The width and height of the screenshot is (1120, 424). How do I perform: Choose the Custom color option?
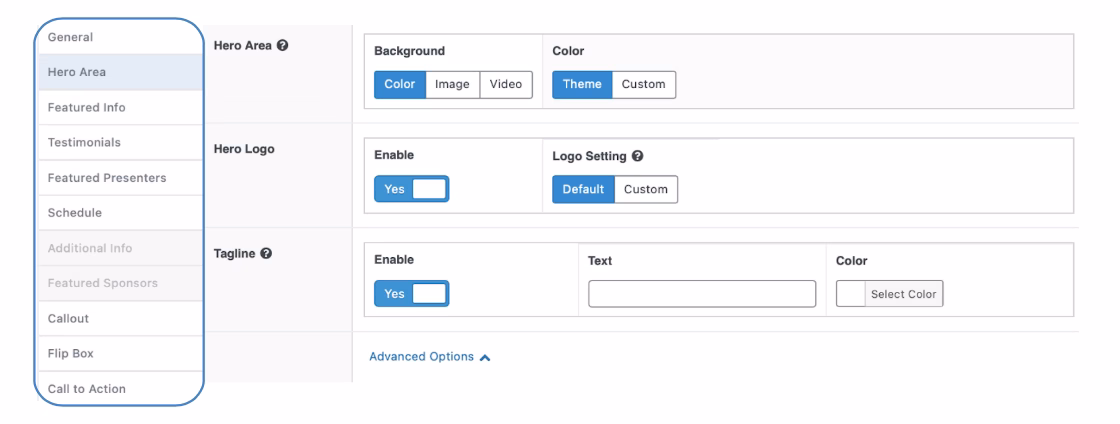(643, 85)
